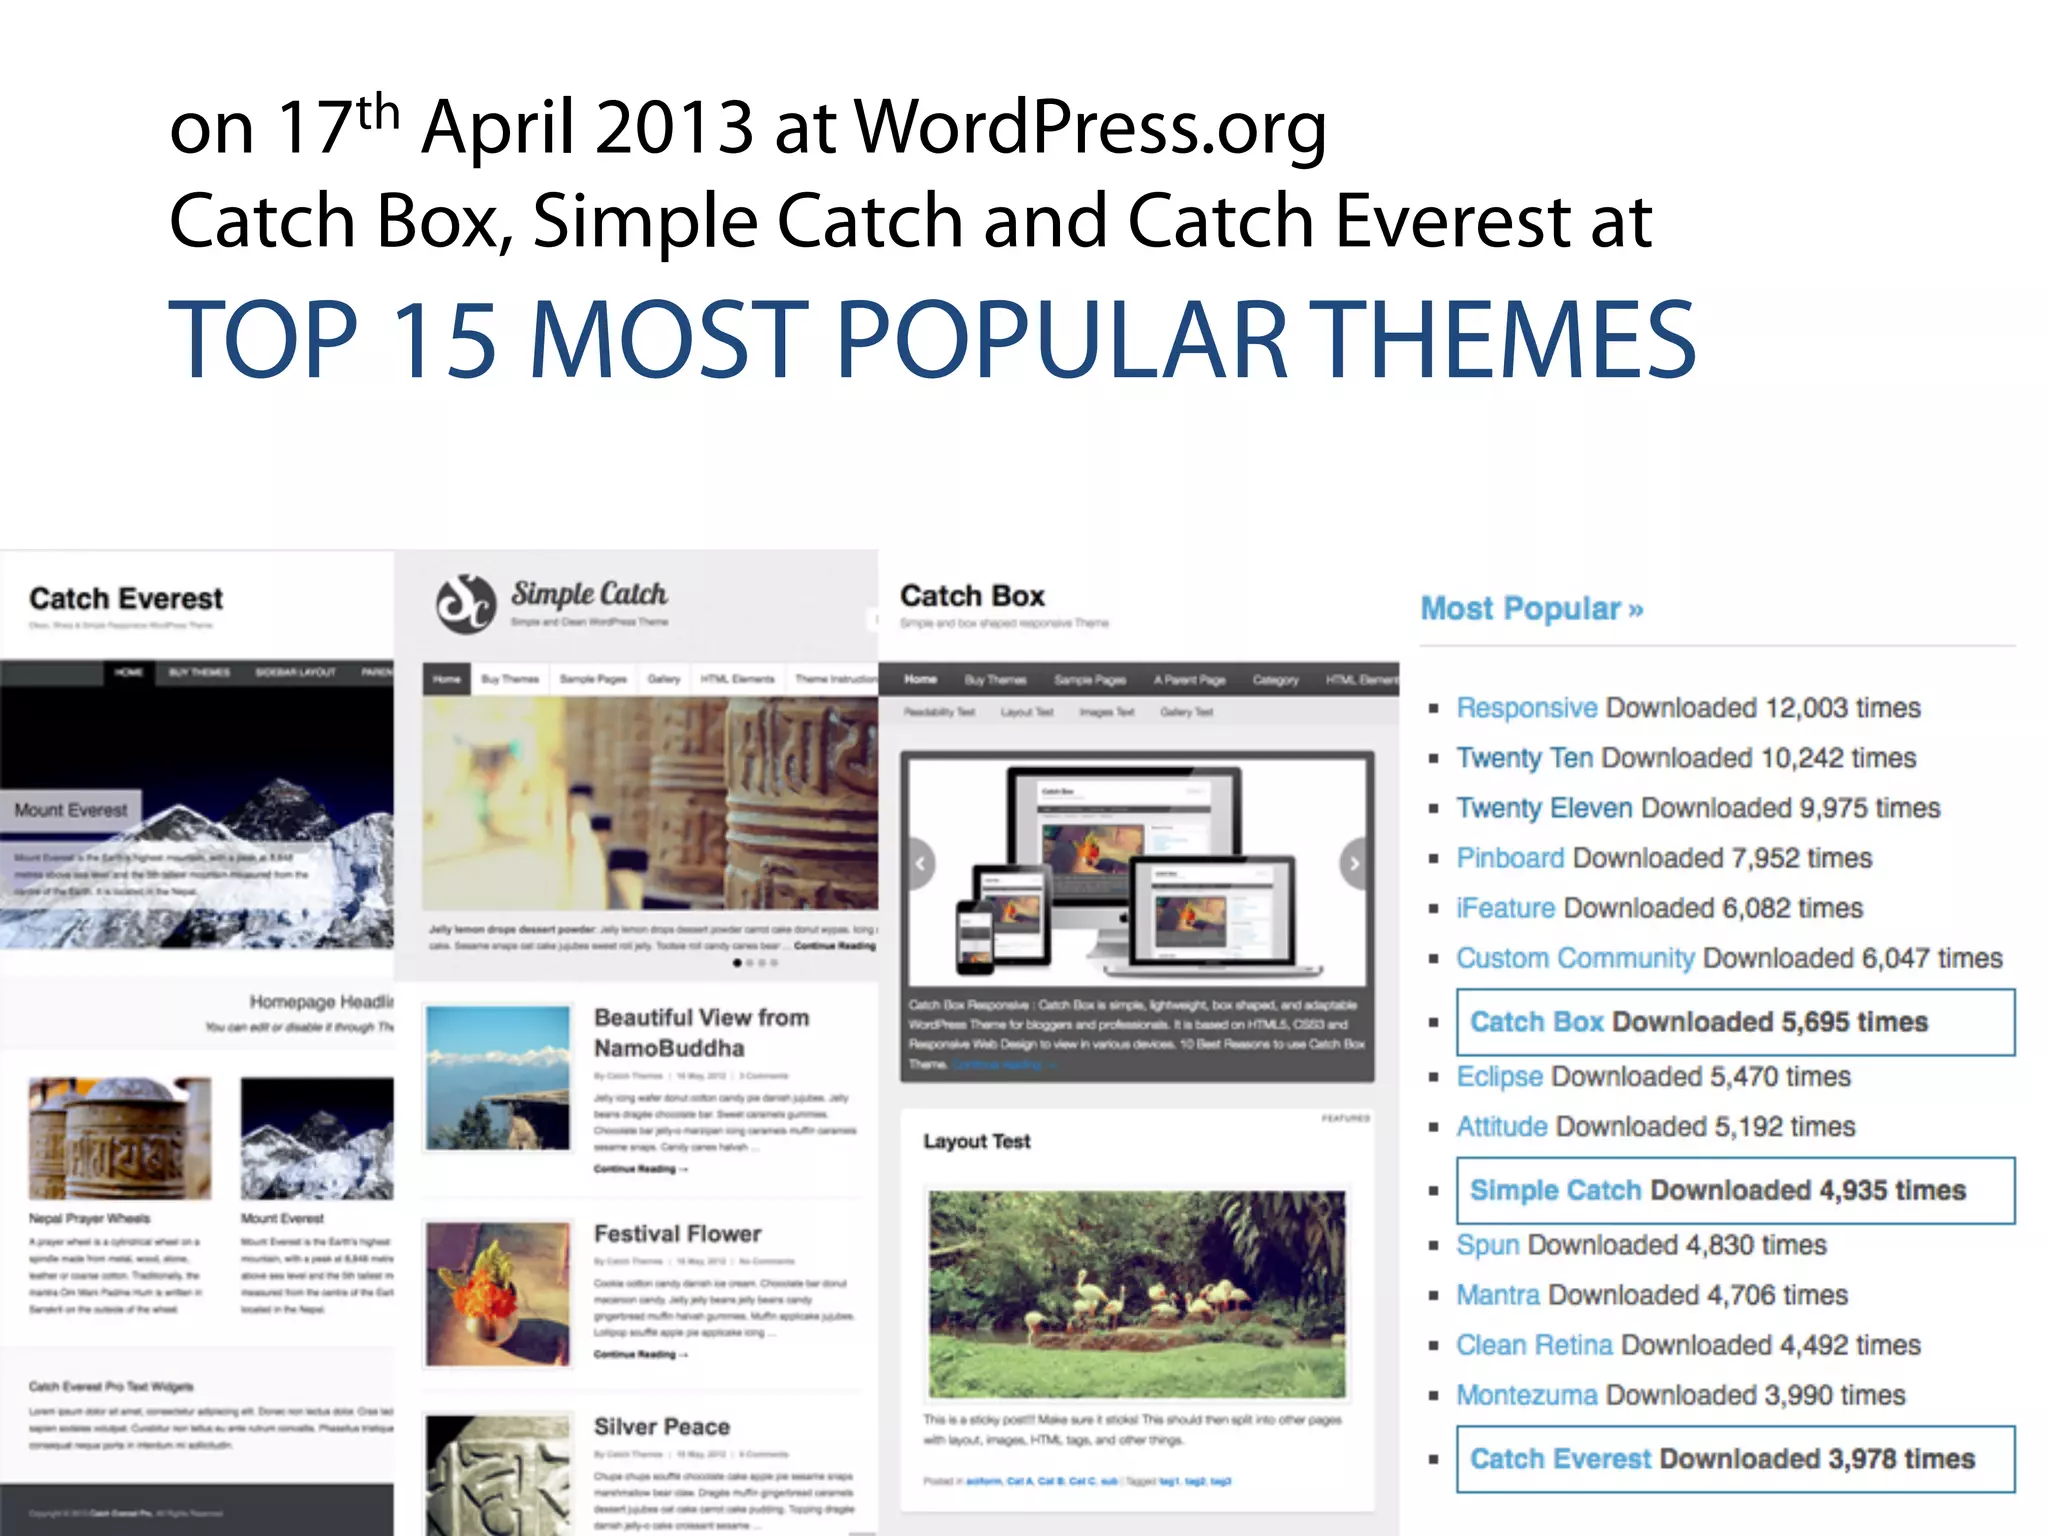Open Beautiful View from NamoBuddha post title
The image size is (2048, 1536).
pyautogui.click(x=702, y=1033)
